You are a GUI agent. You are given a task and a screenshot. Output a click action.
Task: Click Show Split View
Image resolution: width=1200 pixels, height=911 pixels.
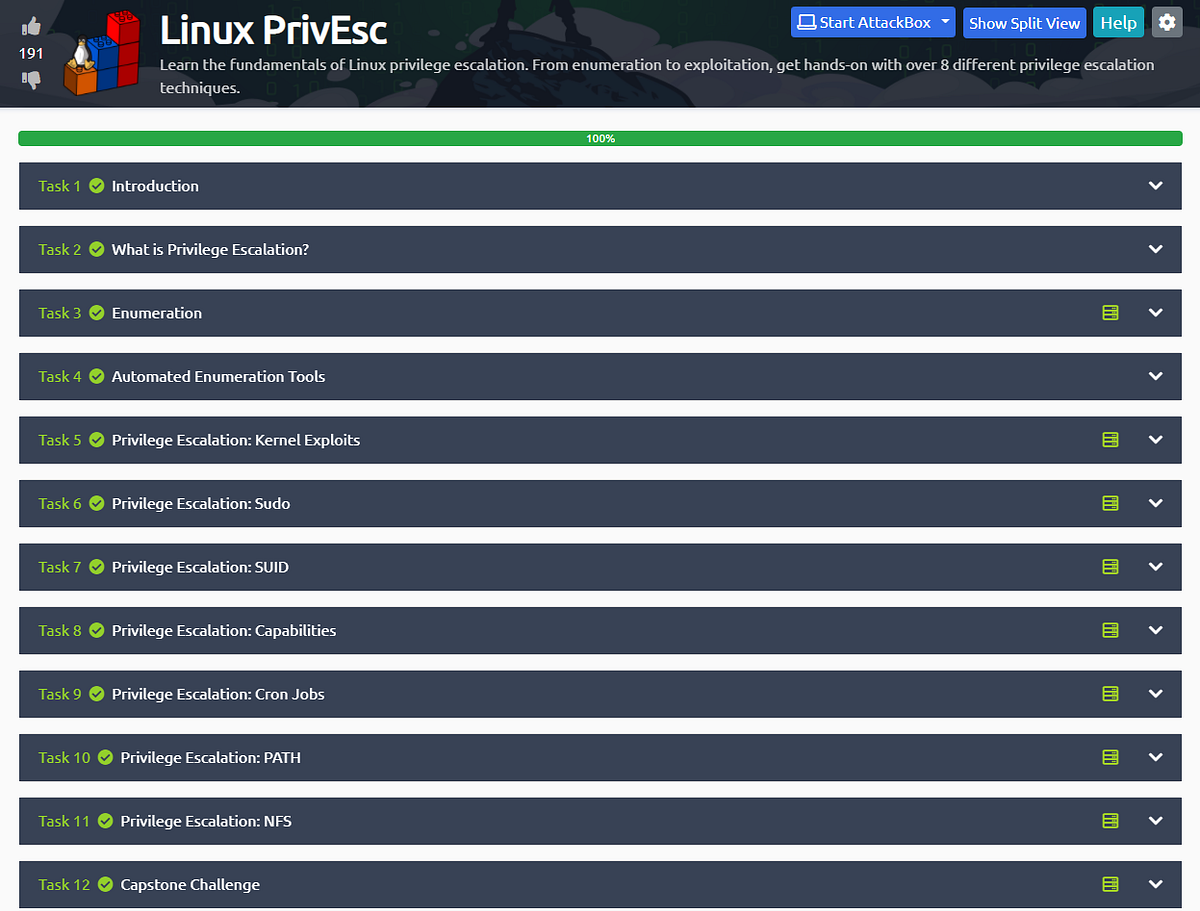(1024, 21)
